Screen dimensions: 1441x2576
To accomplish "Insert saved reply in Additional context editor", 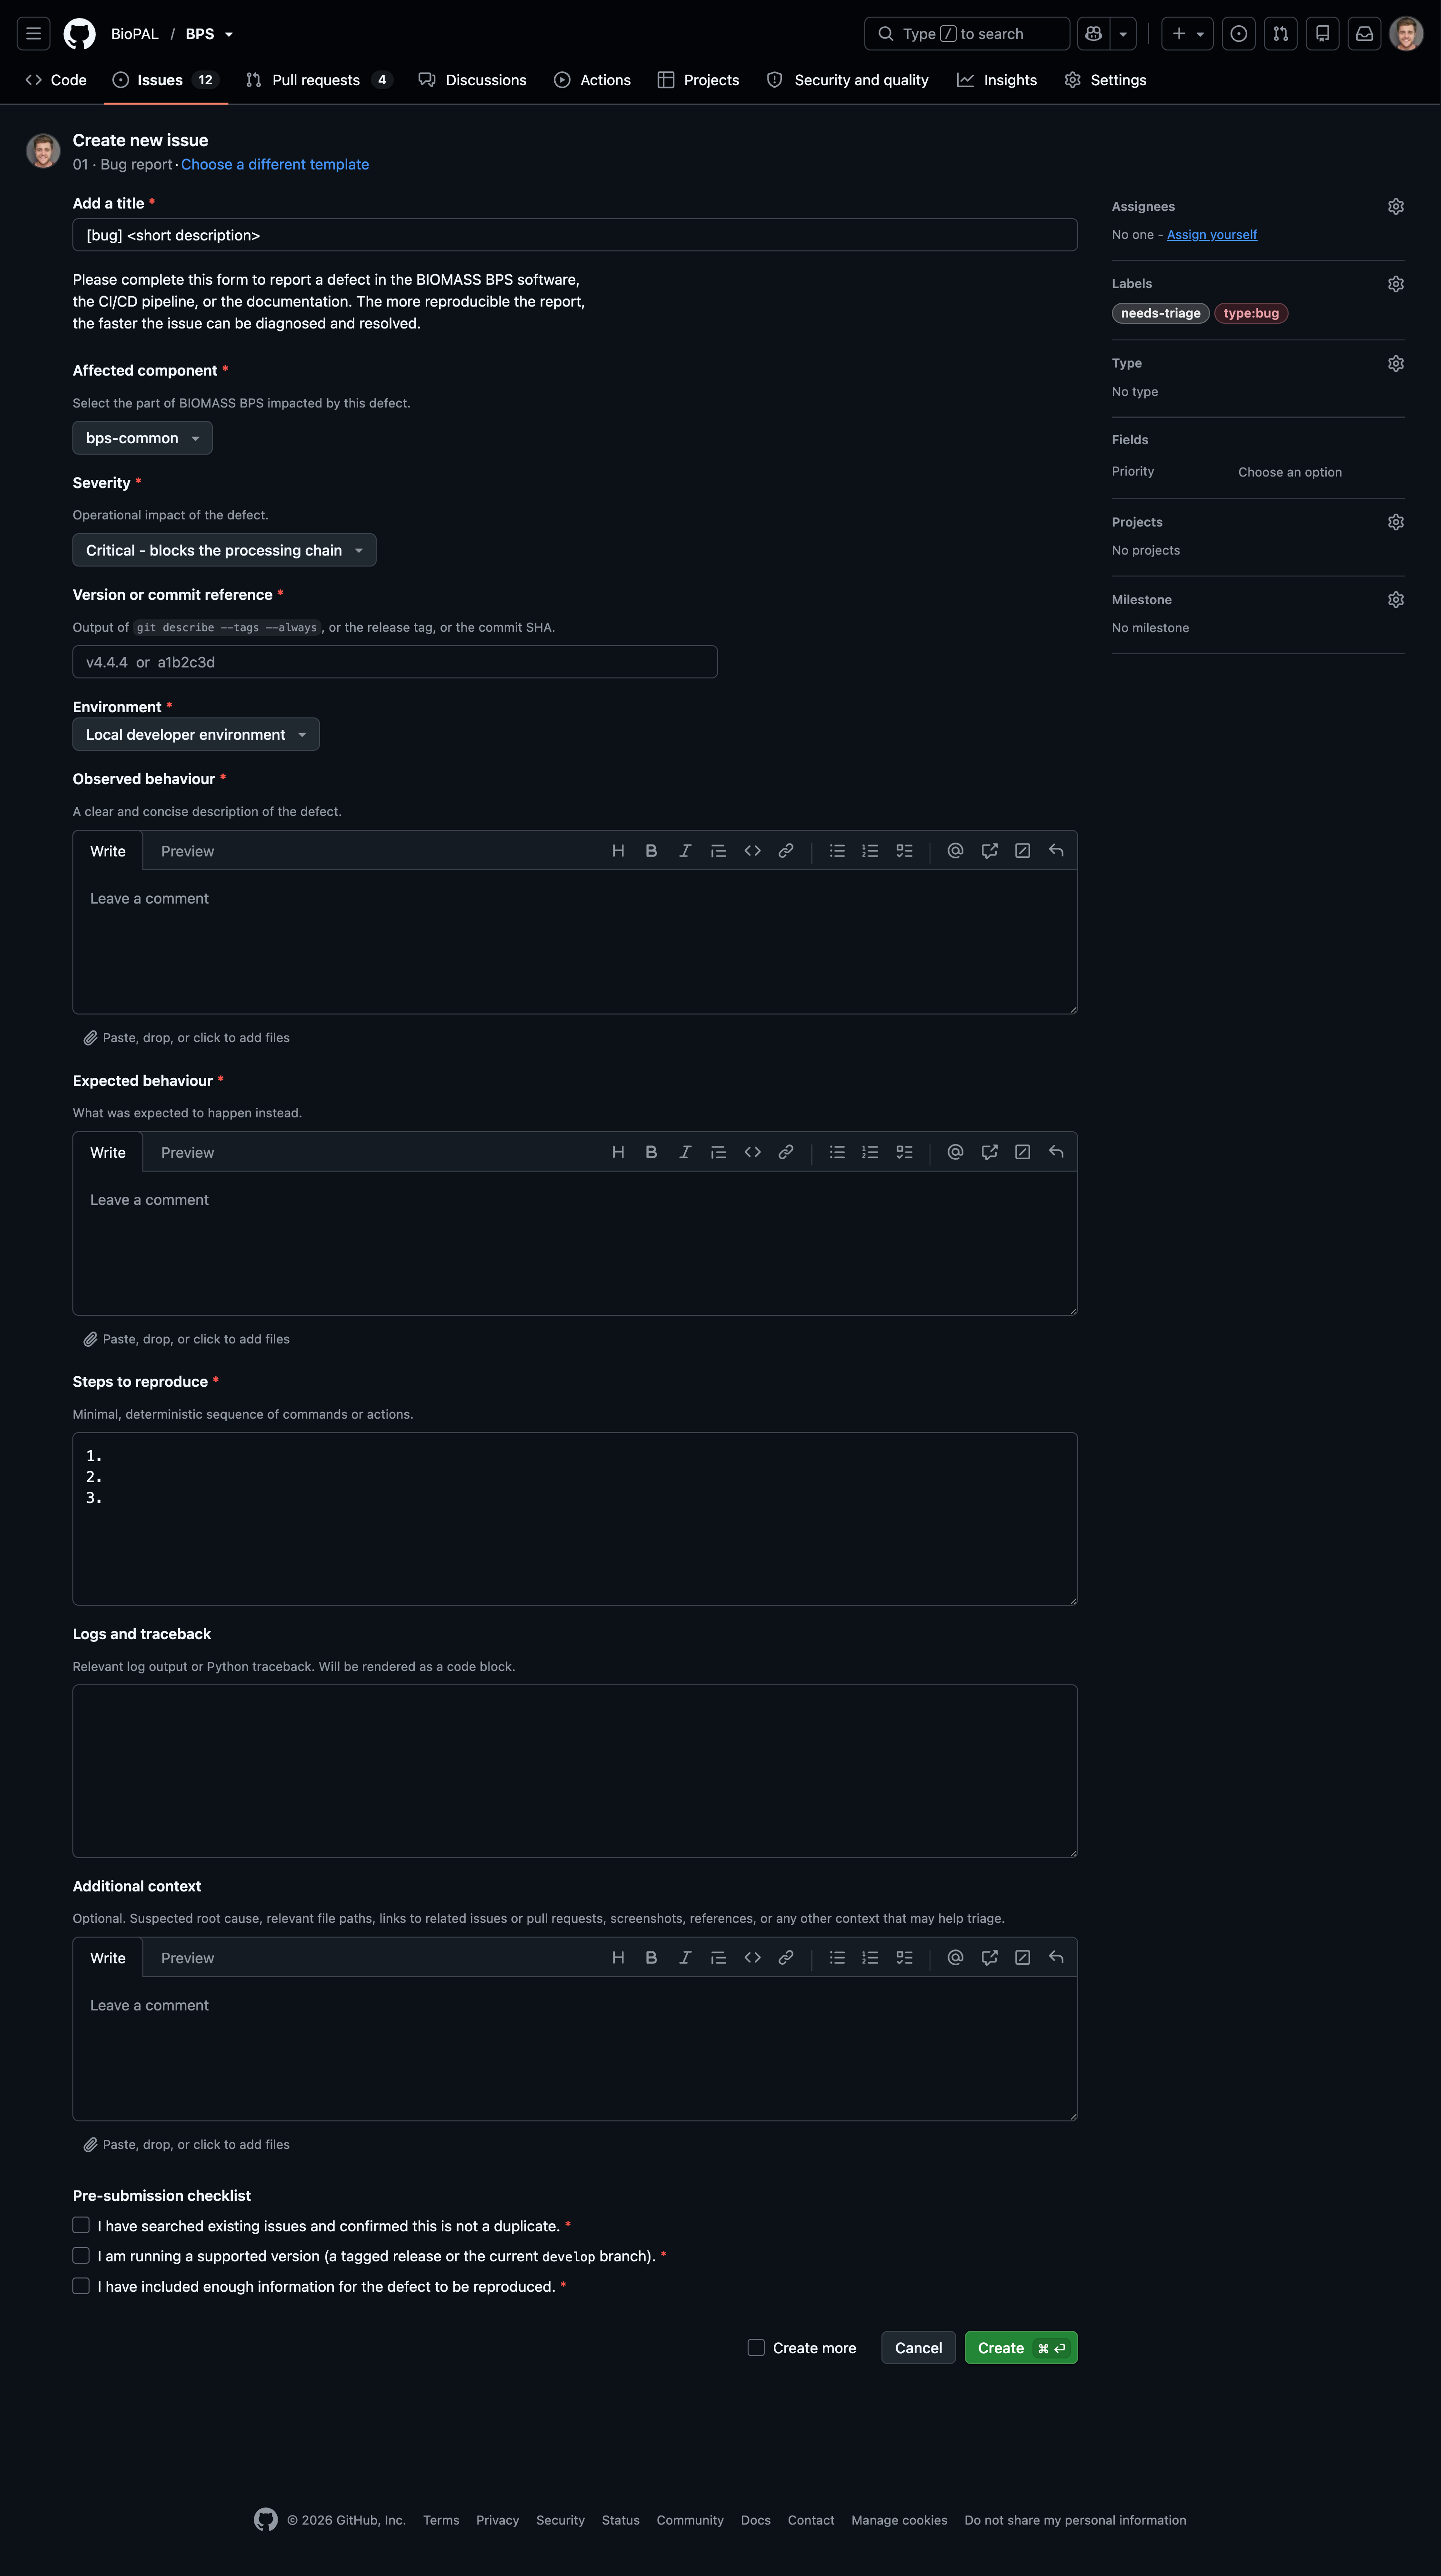I will (1056, 1958).
